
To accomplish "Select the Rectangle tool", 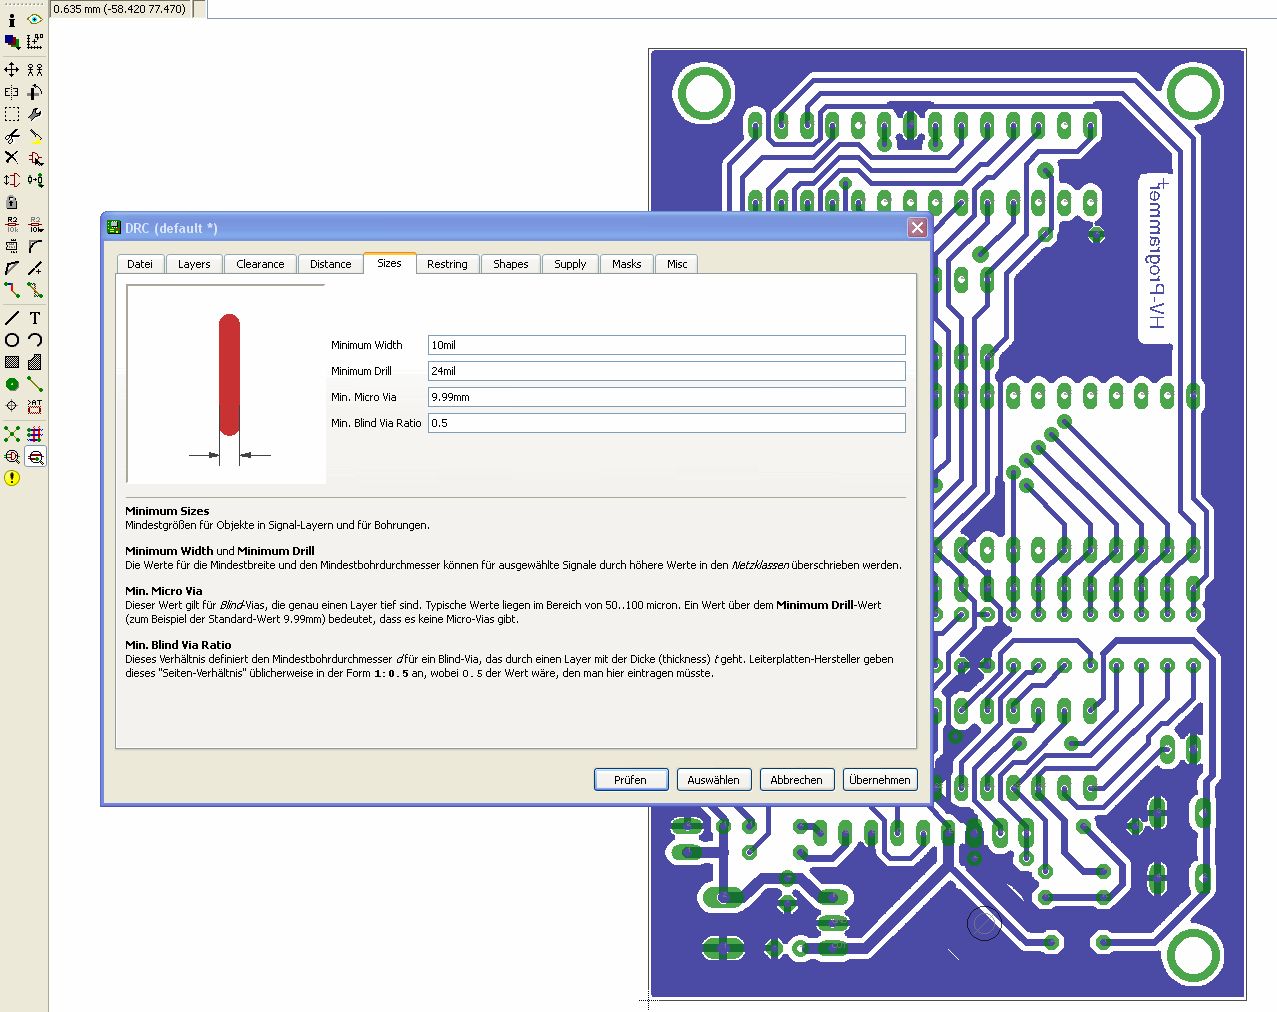I will point(12,362).
